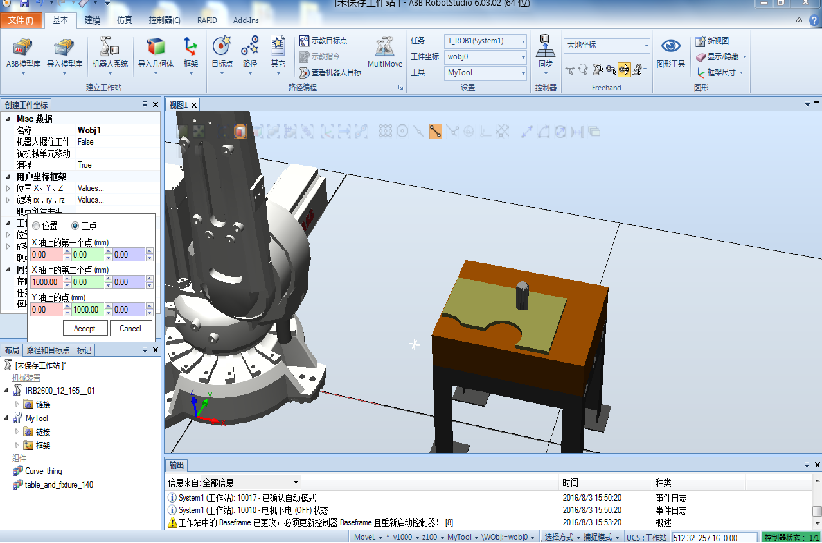Close the View1 tab

(x=193, y=105)
